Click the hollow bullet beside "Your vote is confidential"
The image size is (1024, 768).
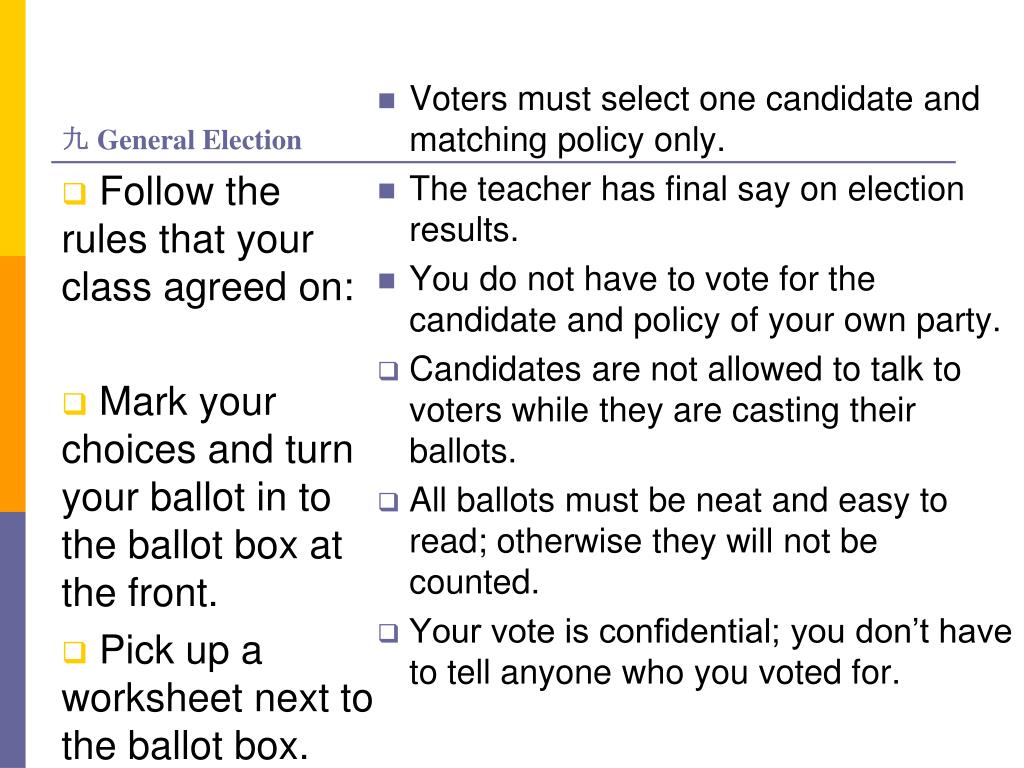tap(388, 633)
